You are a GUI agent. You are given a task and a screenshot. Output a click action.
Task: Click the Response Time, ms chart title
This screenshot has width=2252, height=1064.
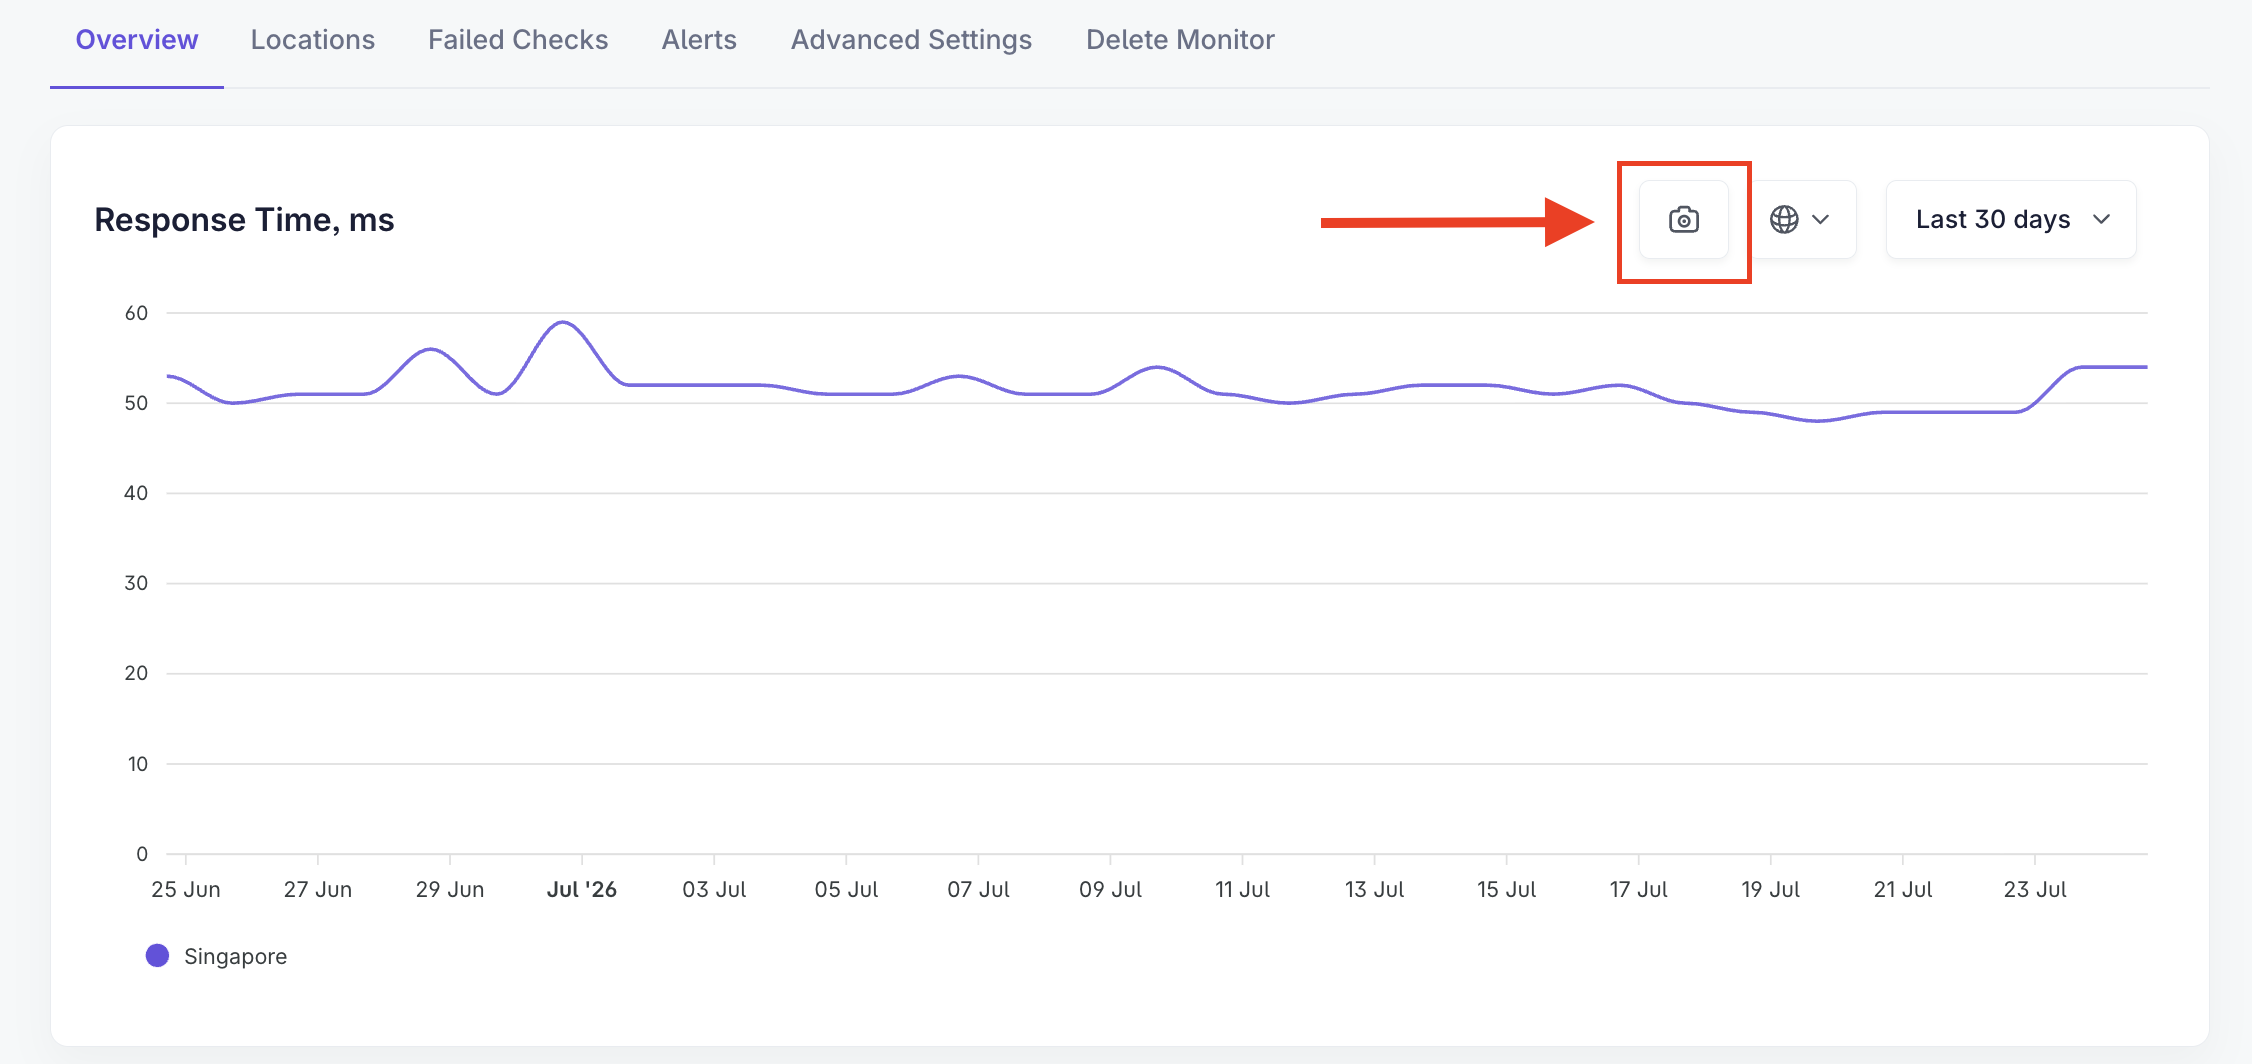tap(244, 219)
